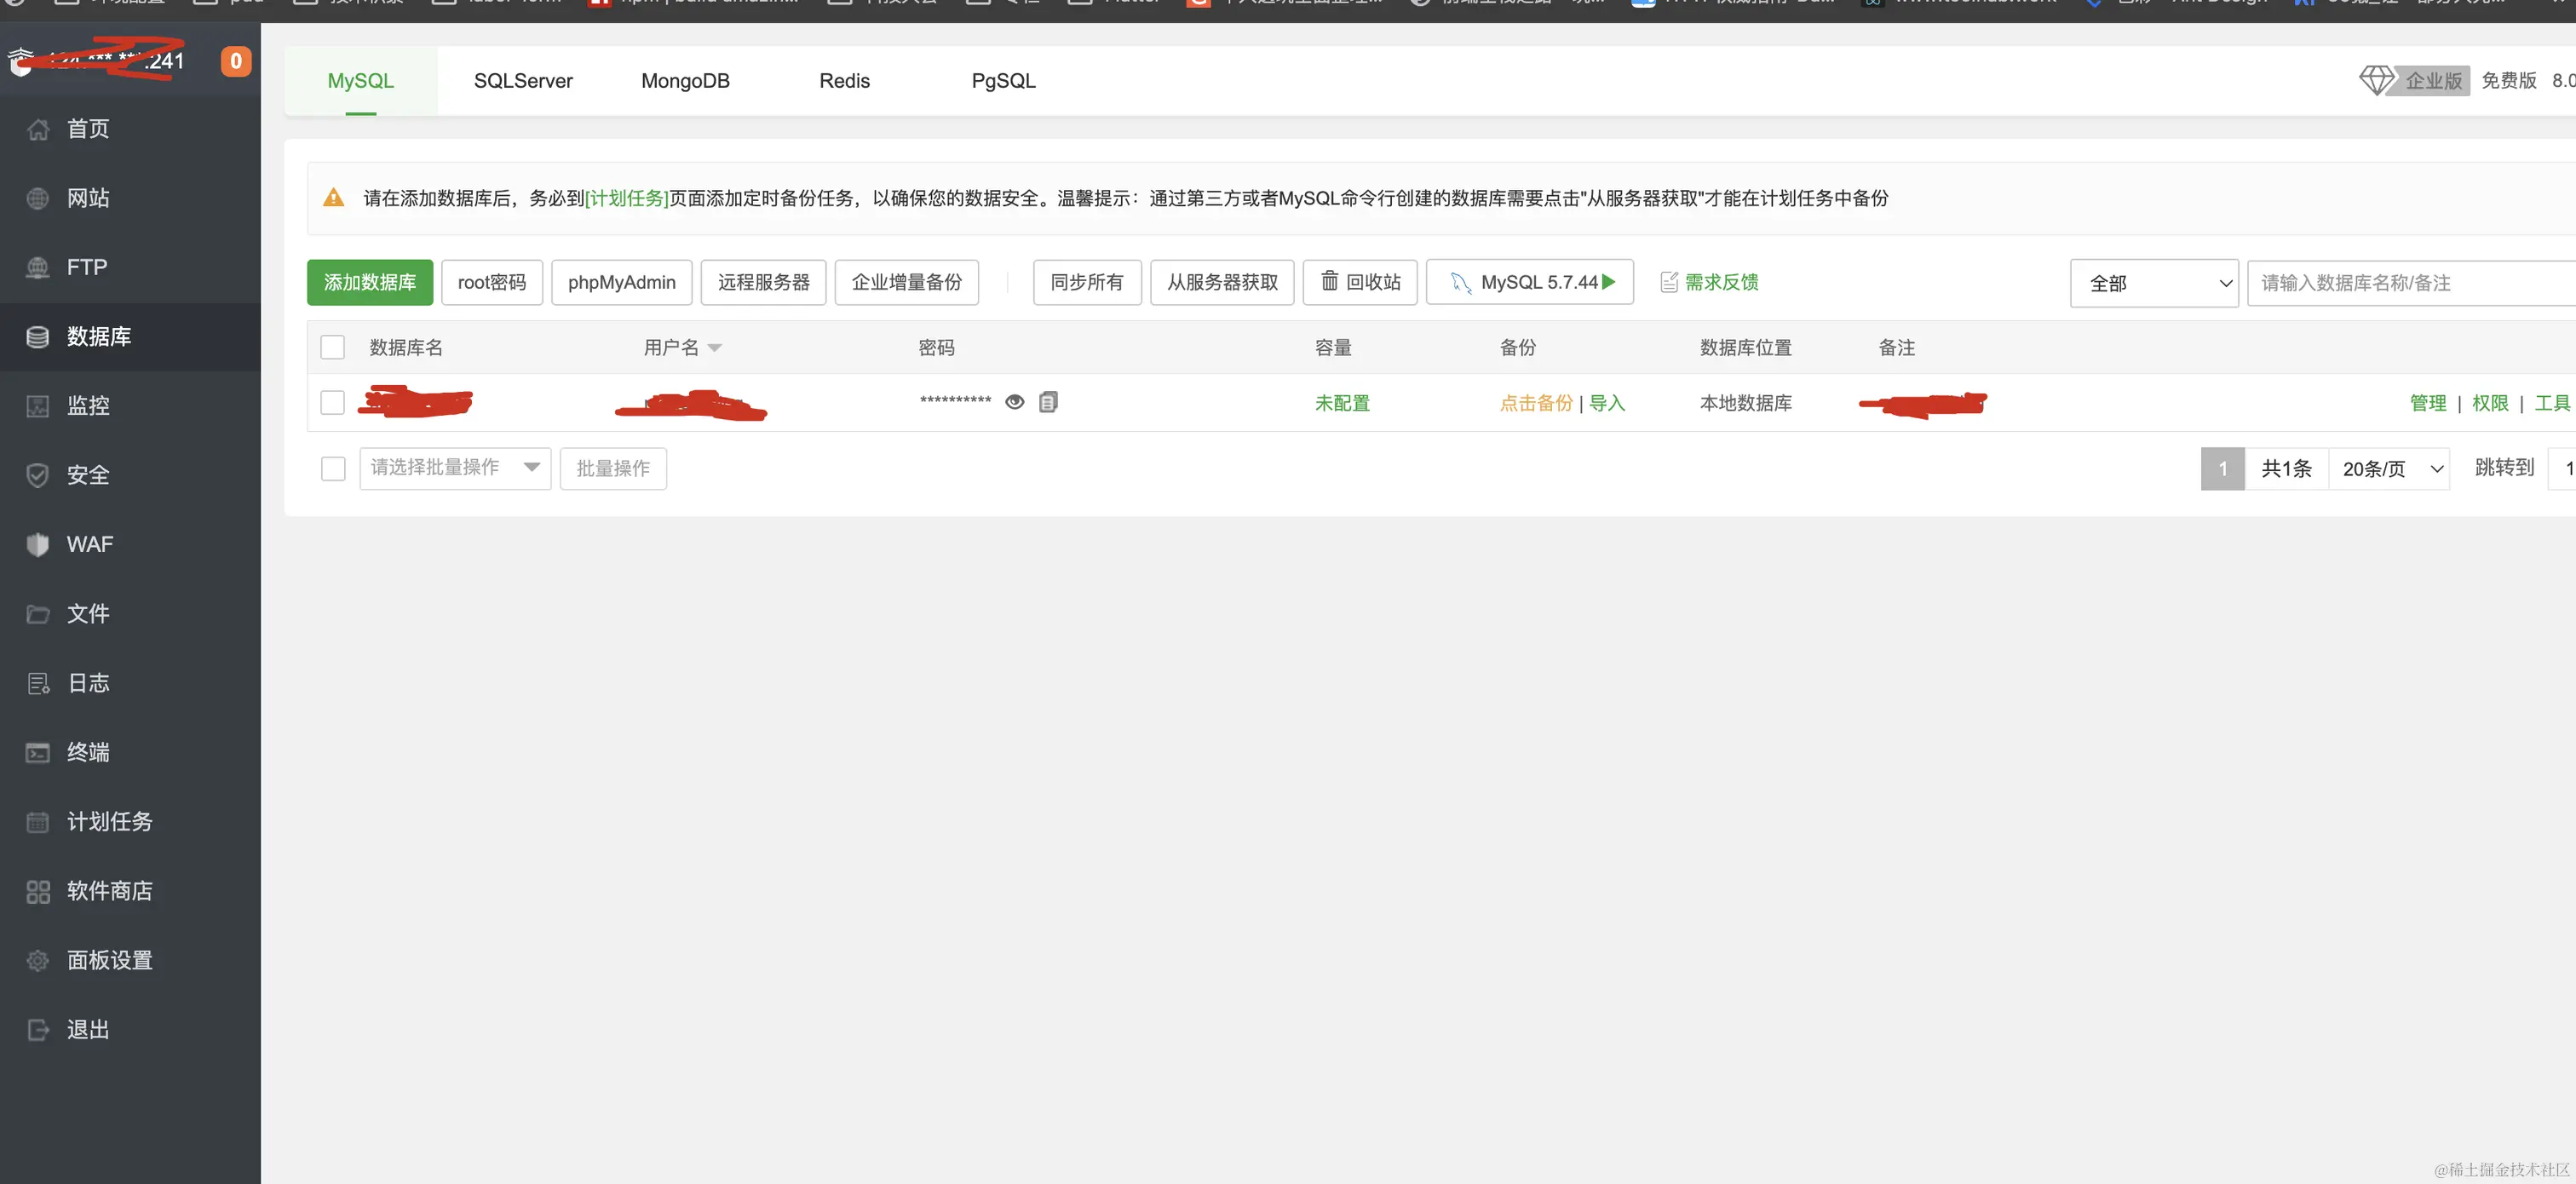Screen dimensions: 2576x1184
Task: Click the logout icon in sidebar
Action: tap(38, 1030)
